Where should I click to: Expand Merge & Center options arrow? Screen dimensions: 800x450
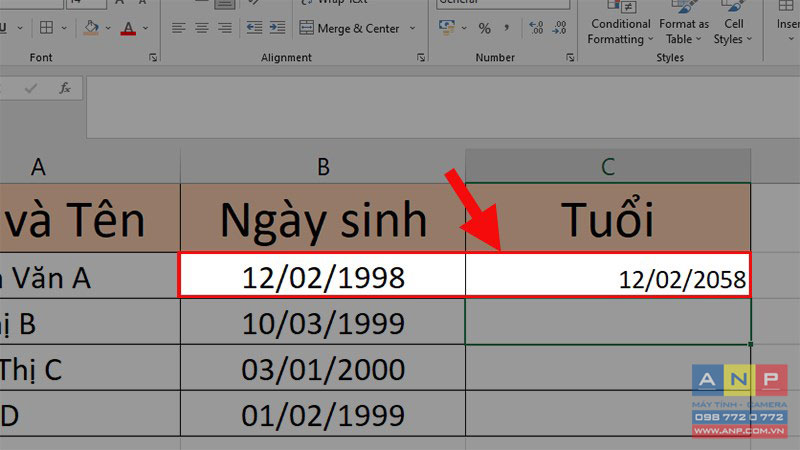(412, 28)
